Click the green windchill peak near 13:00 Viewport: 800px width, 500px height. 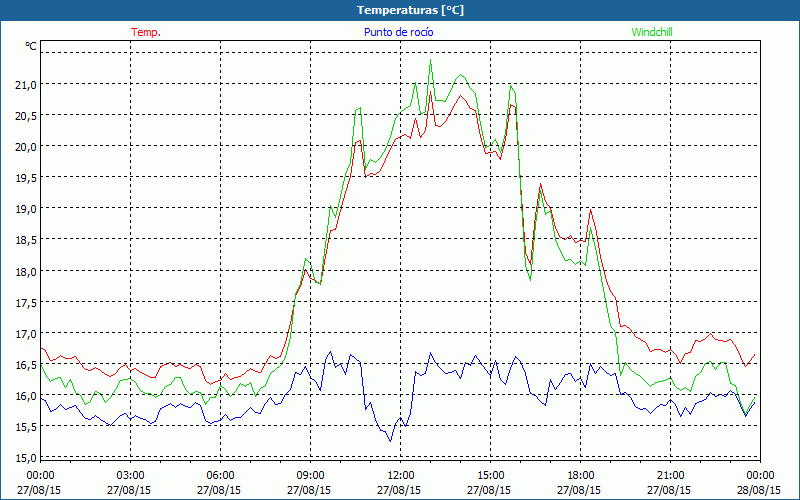click(431, 60)
